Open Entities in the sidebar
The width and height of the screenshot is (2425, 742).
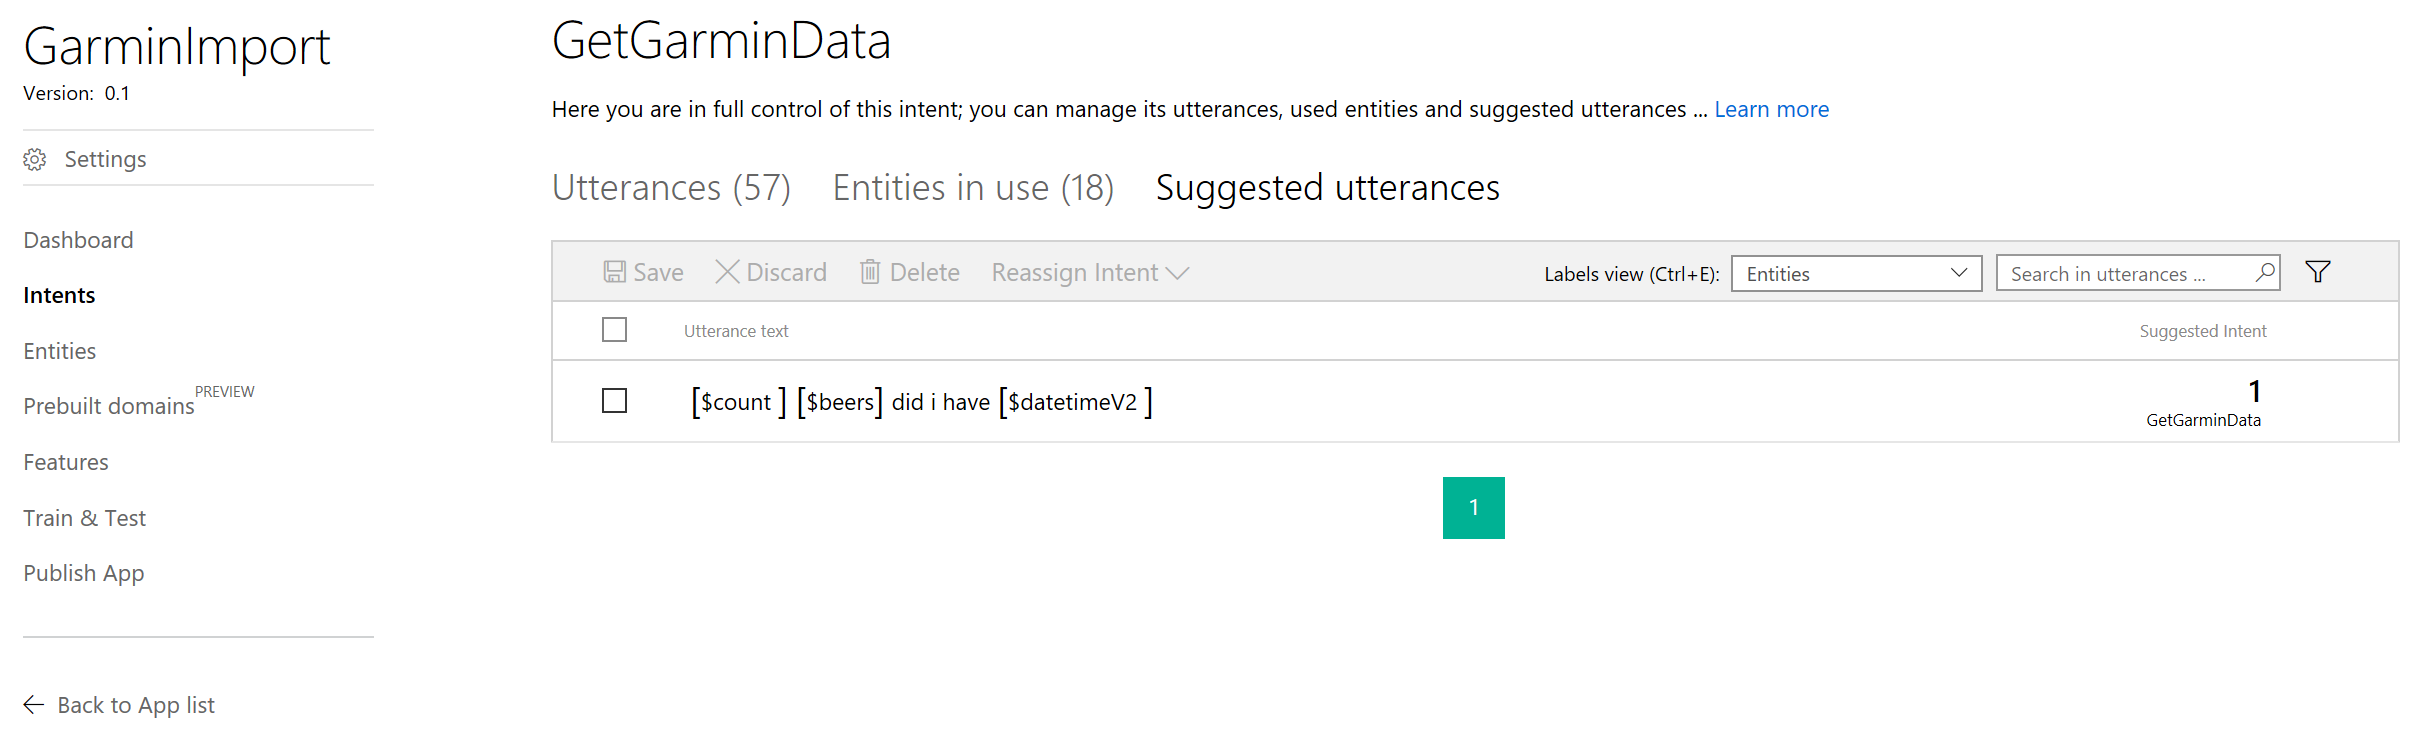[x=60, y=351]
